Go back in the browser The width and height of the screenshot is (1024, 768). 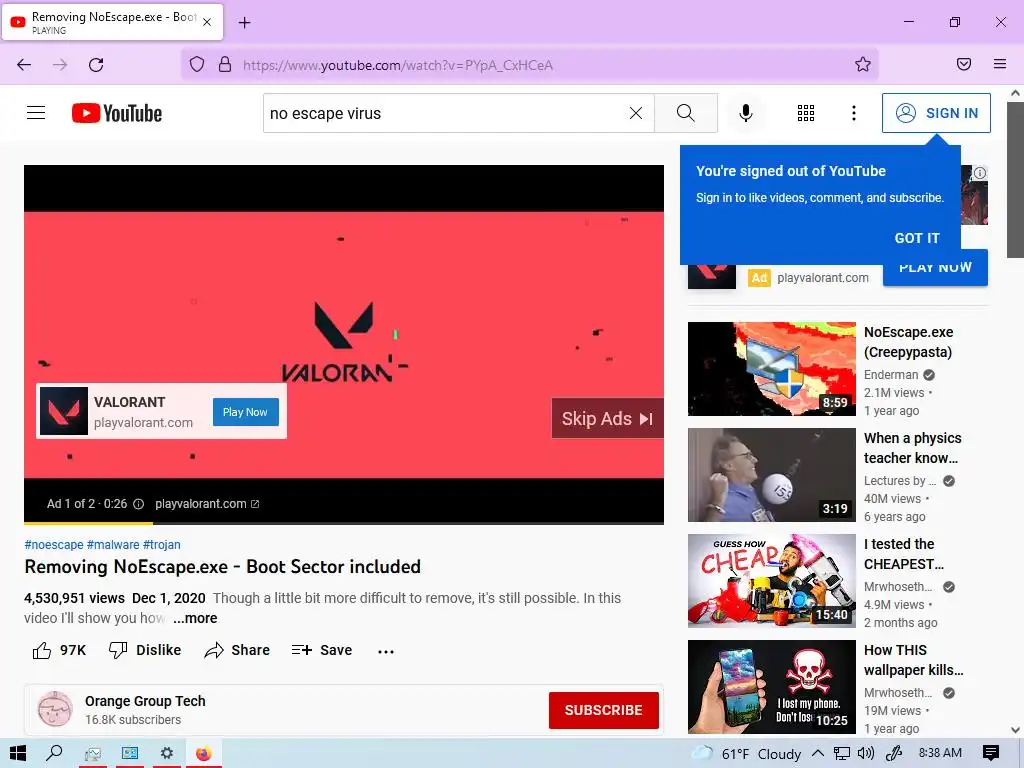(24, 64)
